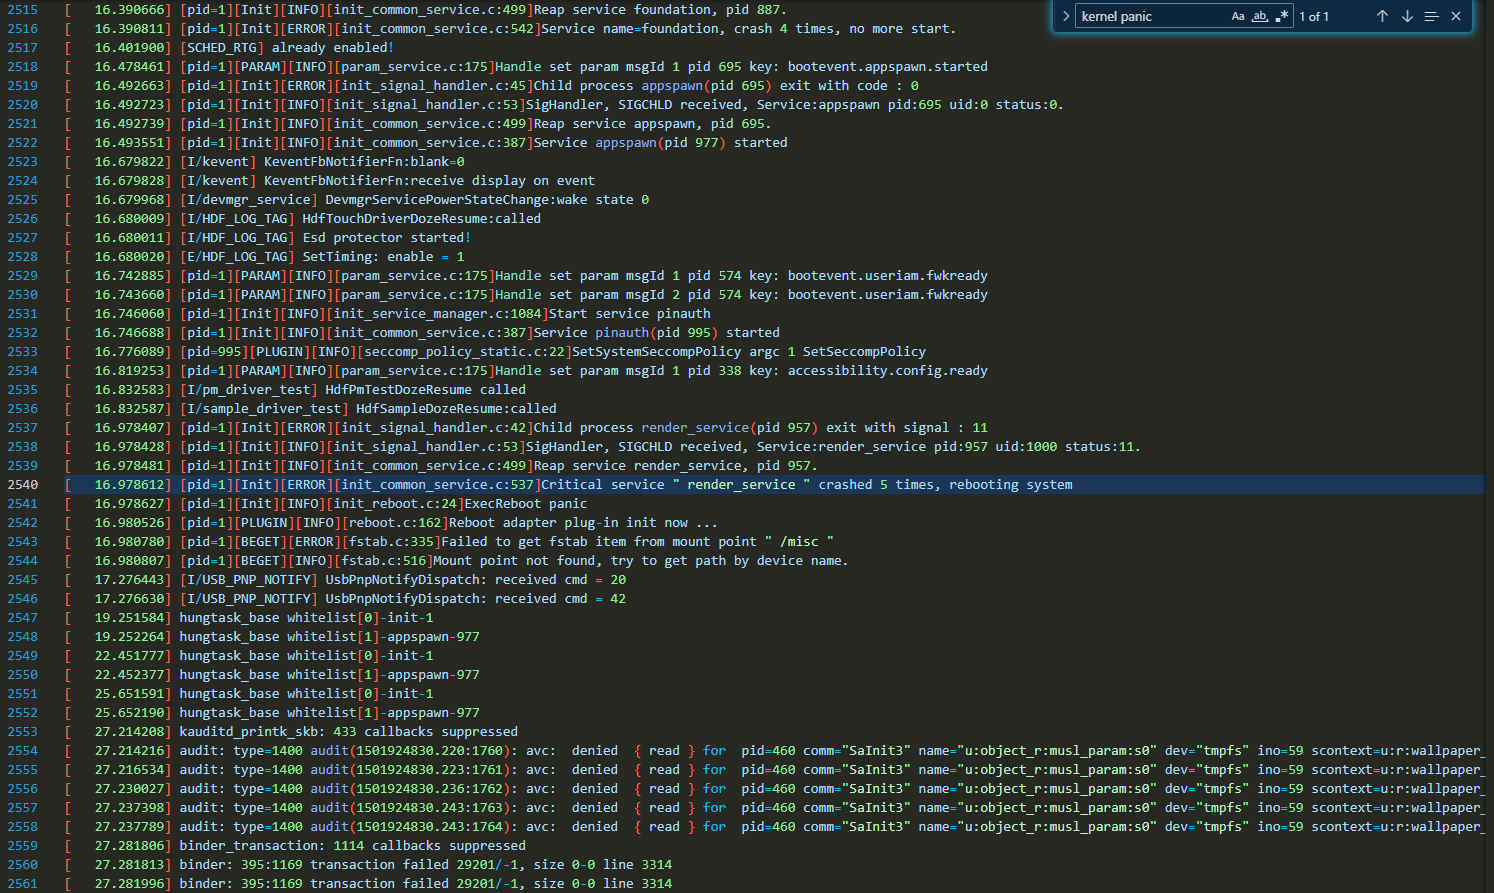
Task: Click 'HdfSampleDozeResume:called' text
Action: click(456, 408)
